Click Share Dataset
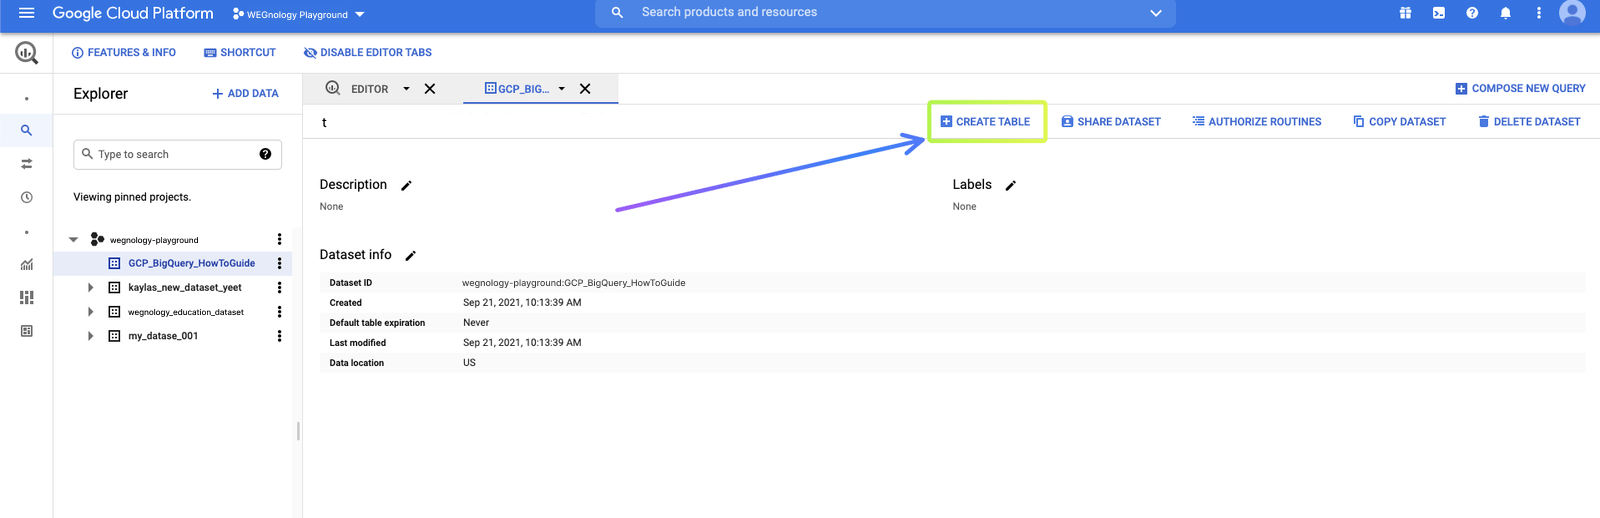 pyautogui.click(x=1111, y=122)
